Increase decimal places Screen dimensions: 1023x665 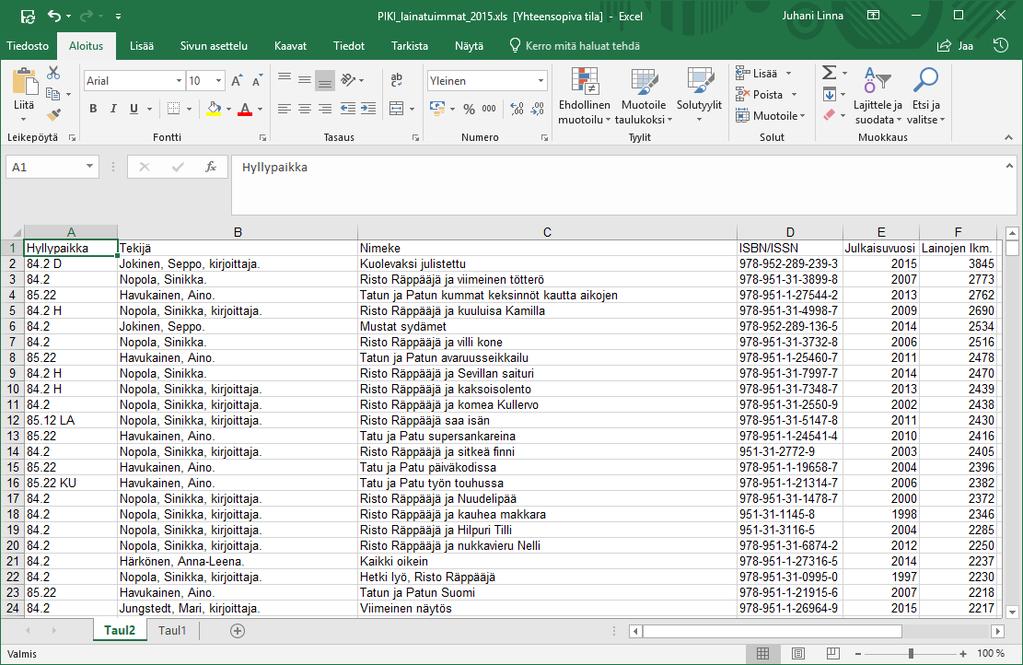(517, 109)
